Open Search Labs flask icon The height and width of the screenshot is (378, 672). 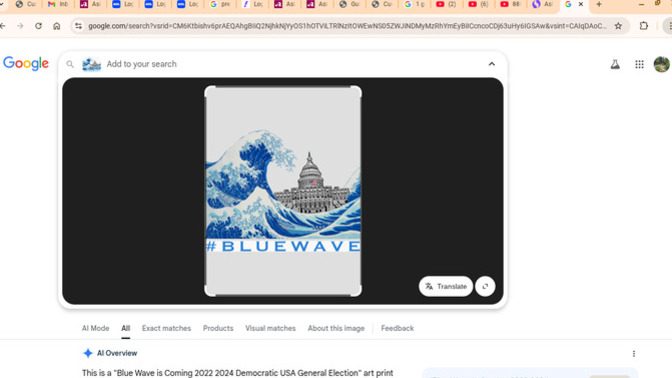tap(615, 64)
